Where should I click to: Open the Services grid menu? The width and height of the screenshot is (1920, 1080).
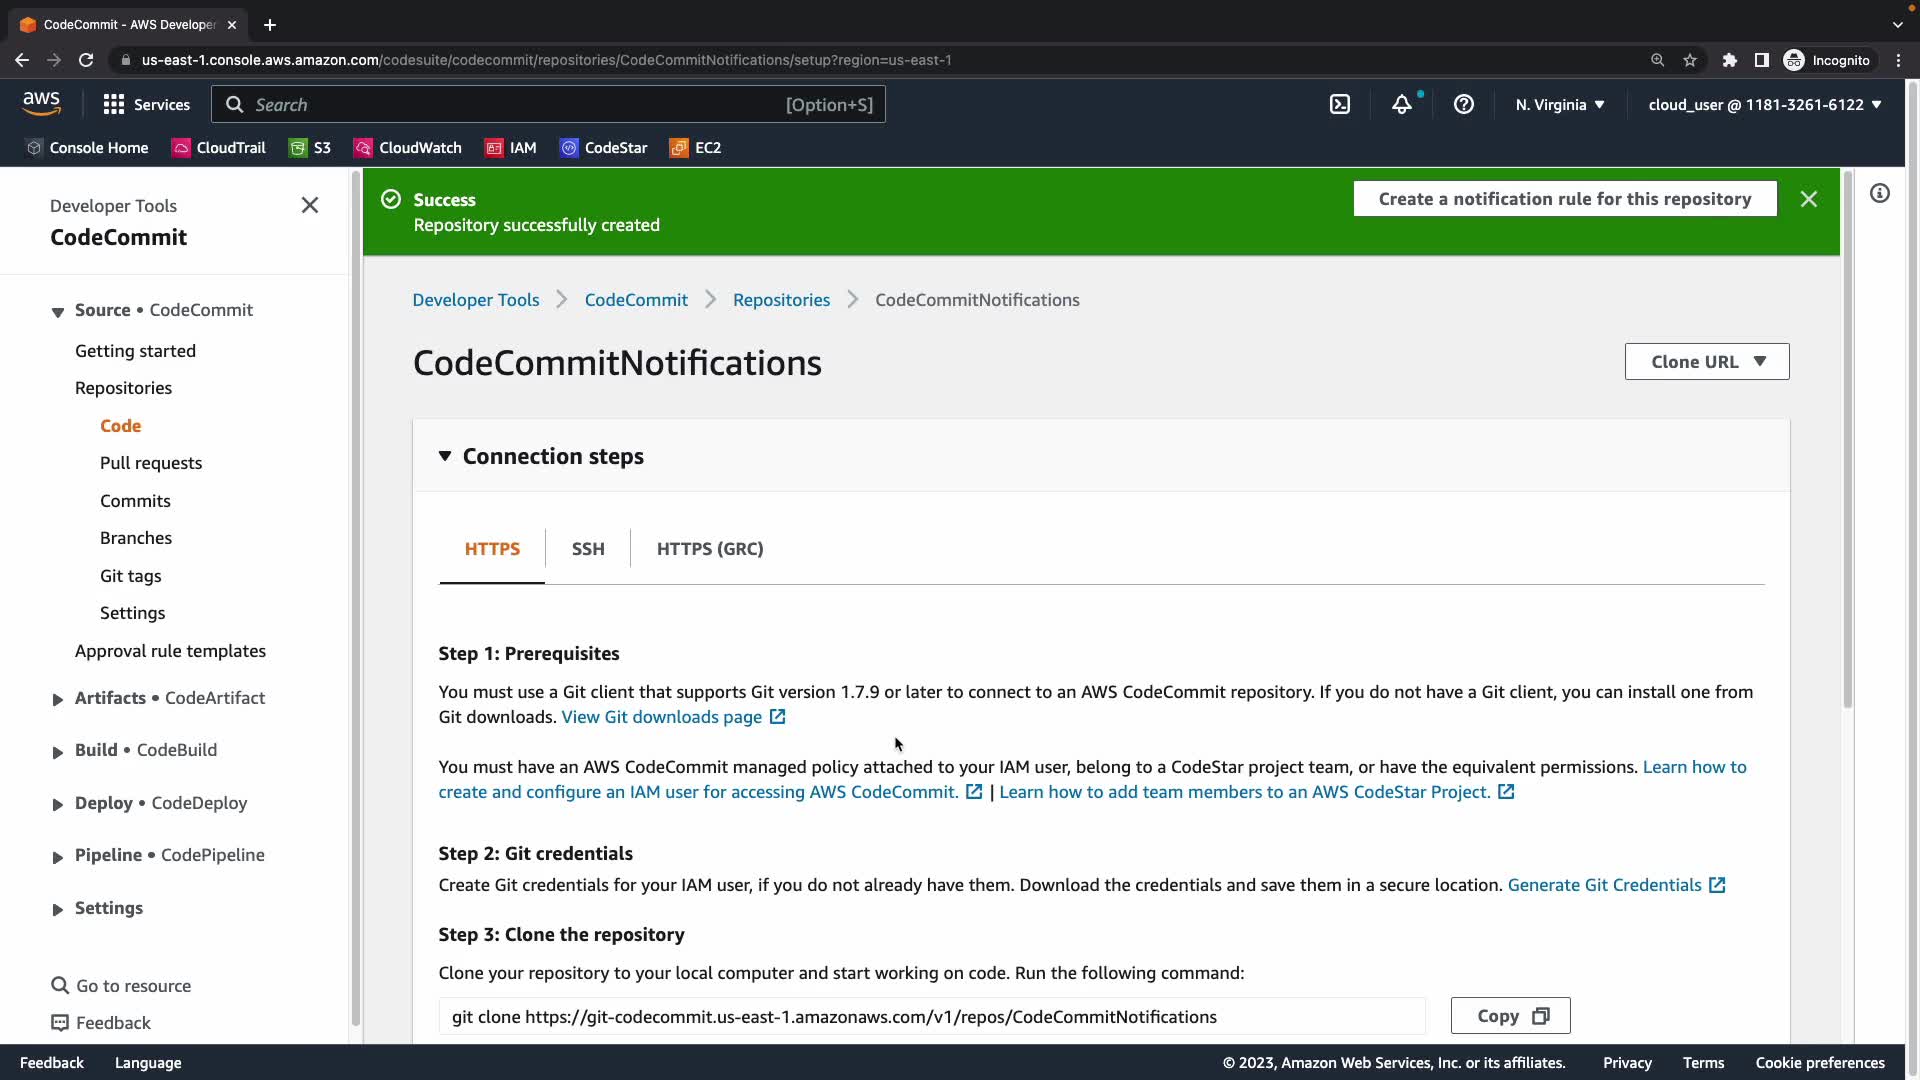146,104
